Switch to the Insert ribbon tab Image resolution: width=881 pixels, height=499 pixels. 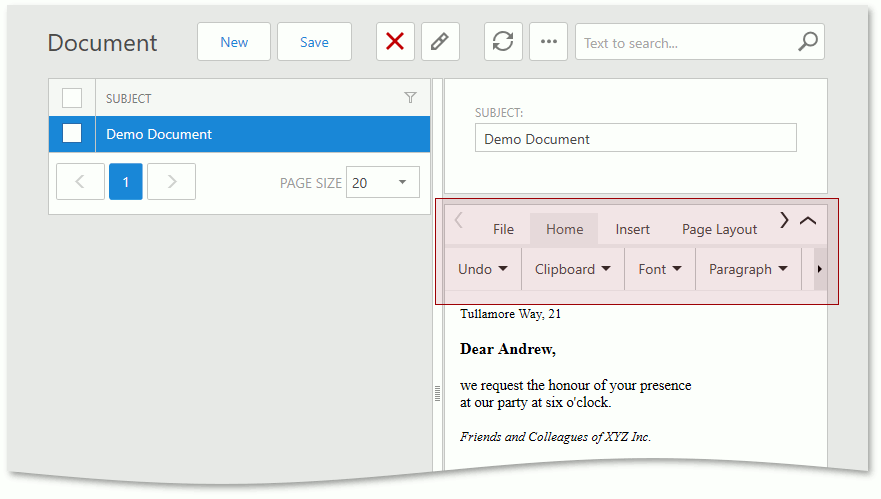pos(632,229)
